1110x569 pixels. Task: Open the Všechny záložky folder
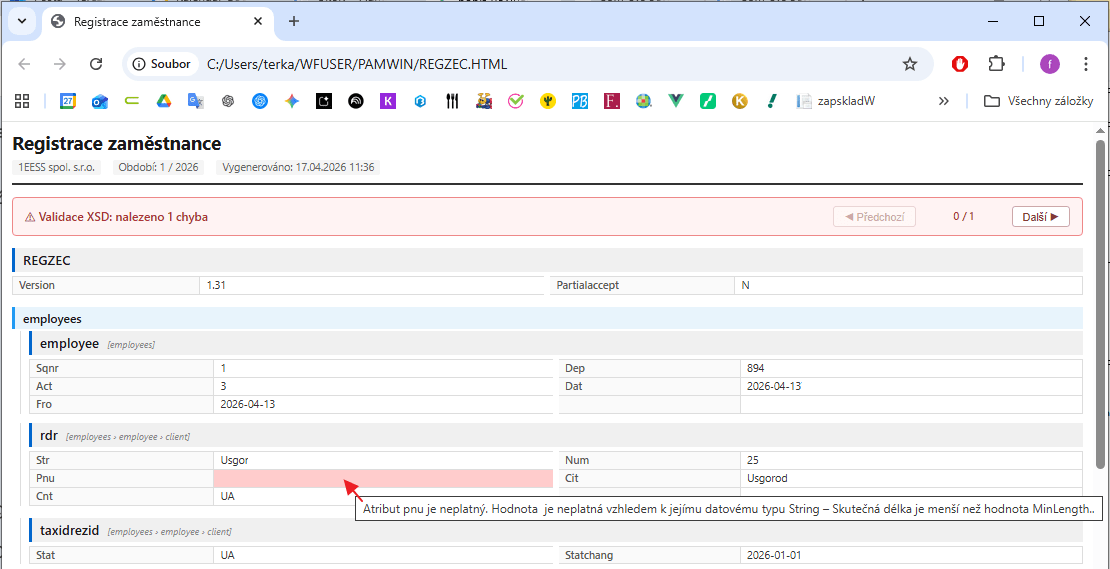click(1039, 101)
